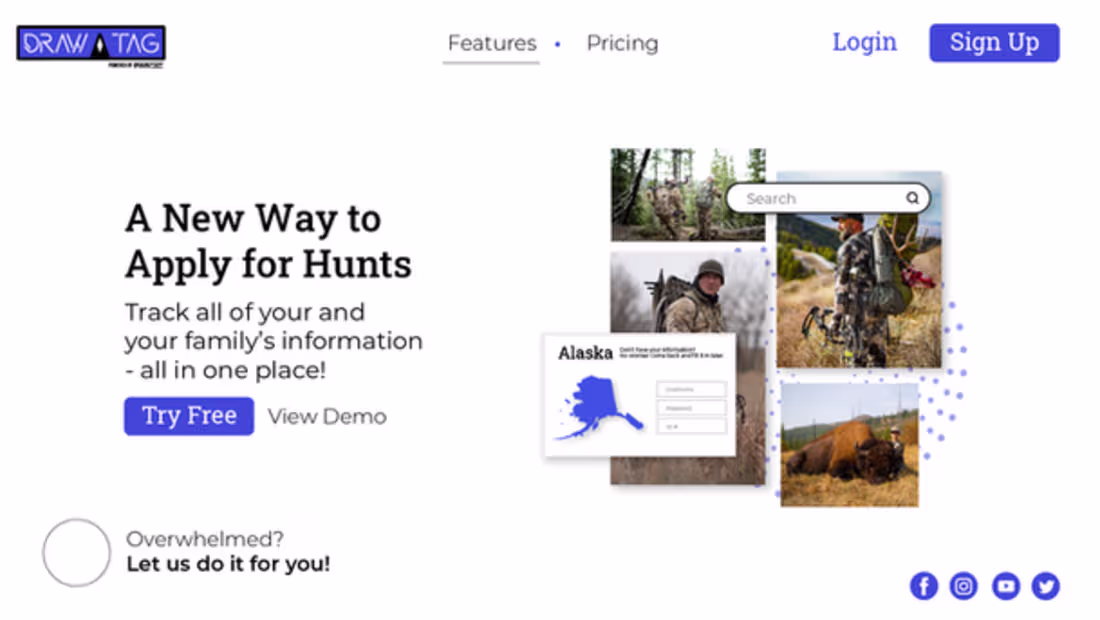The height and width of the screenshot is (620, 1100).
Task: Open the bison photo thumbnail
Action: pyautogui.click(x=849, y=445)
